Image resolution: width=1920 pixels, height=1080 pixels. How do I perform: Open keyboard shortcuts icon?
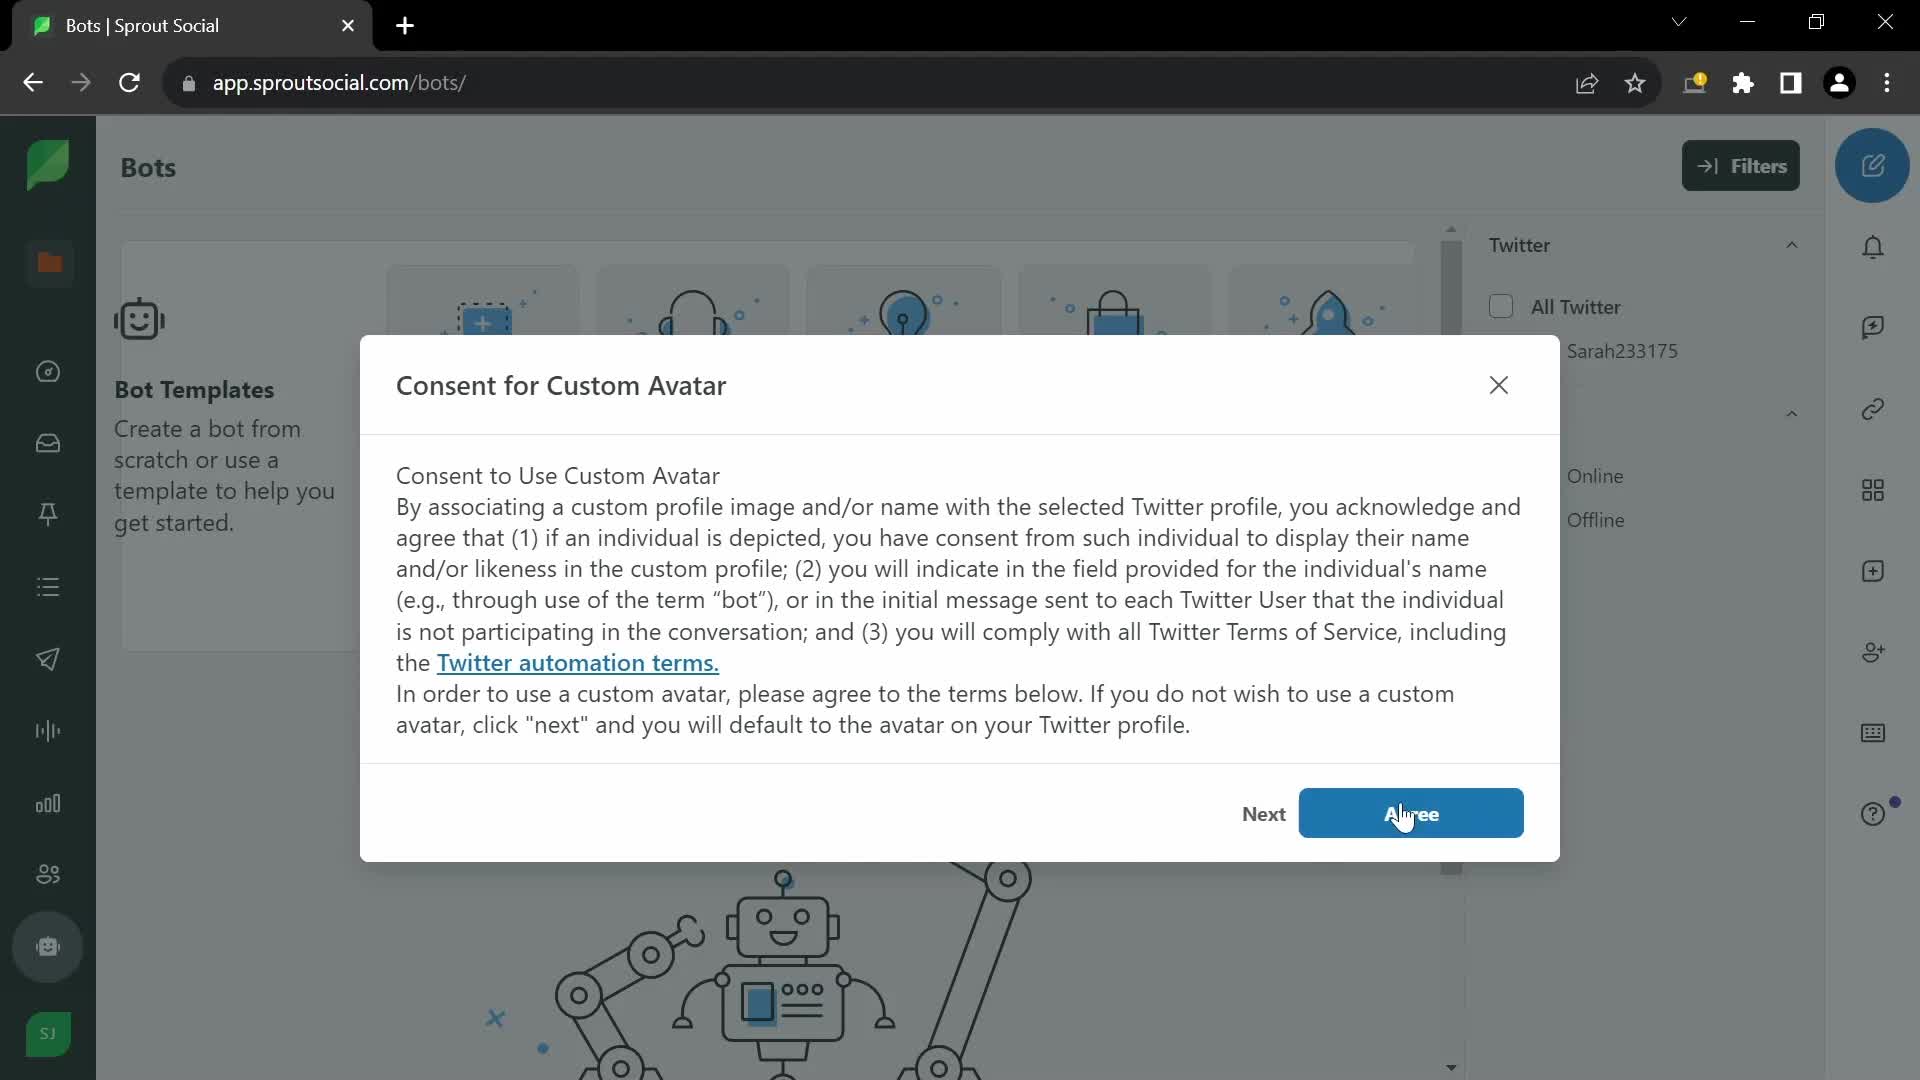(1872, 733)
